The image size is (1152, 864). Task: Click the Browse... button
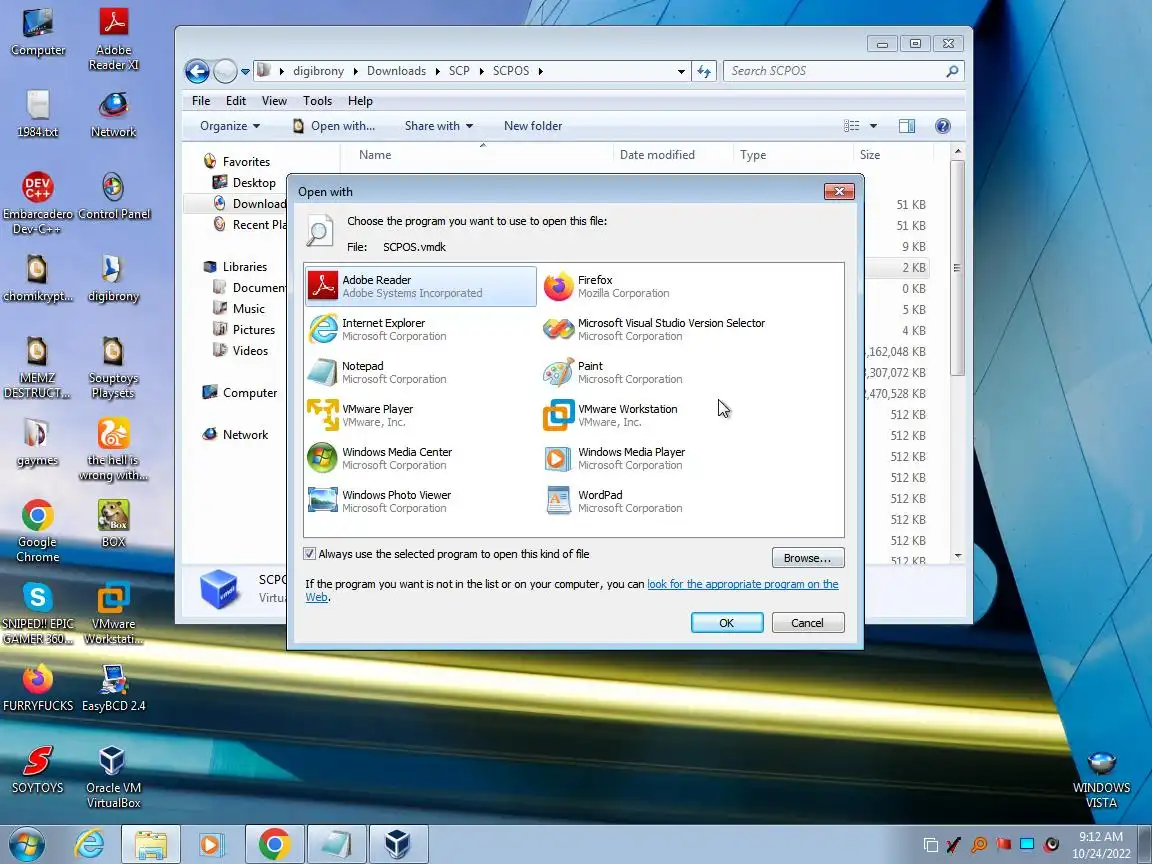tap(807, 558)
